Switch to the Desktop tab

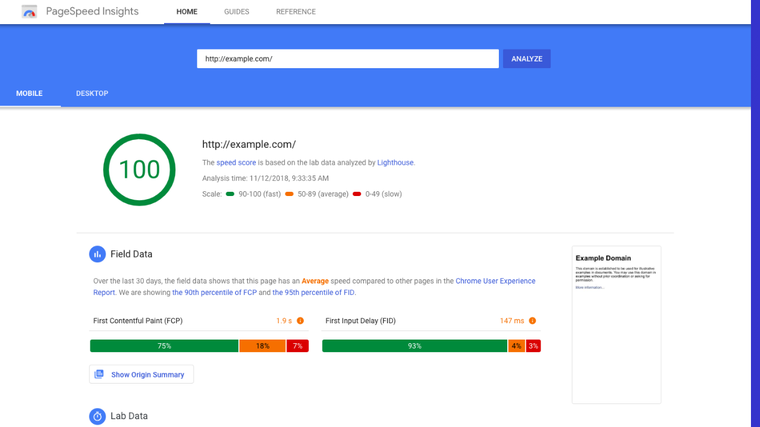point(92,93)
